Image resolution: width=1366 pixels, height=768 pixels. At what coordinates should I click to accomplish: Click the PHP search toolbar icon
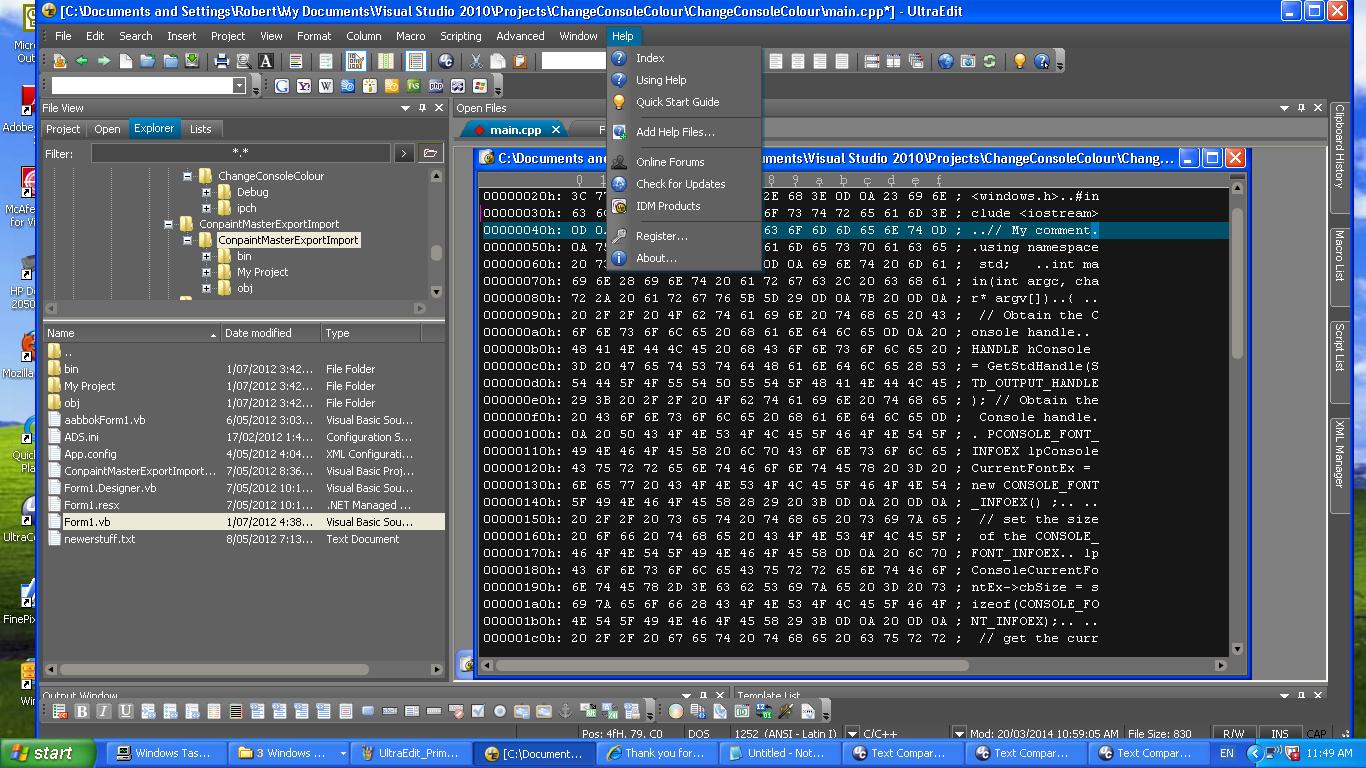click(436, 86)
